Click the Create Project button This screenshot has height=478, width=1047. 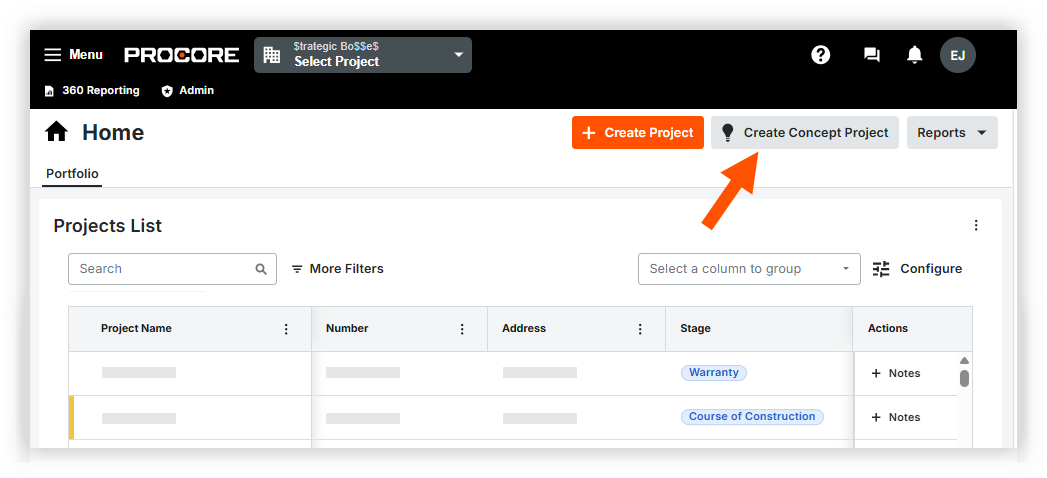(638, 133)
